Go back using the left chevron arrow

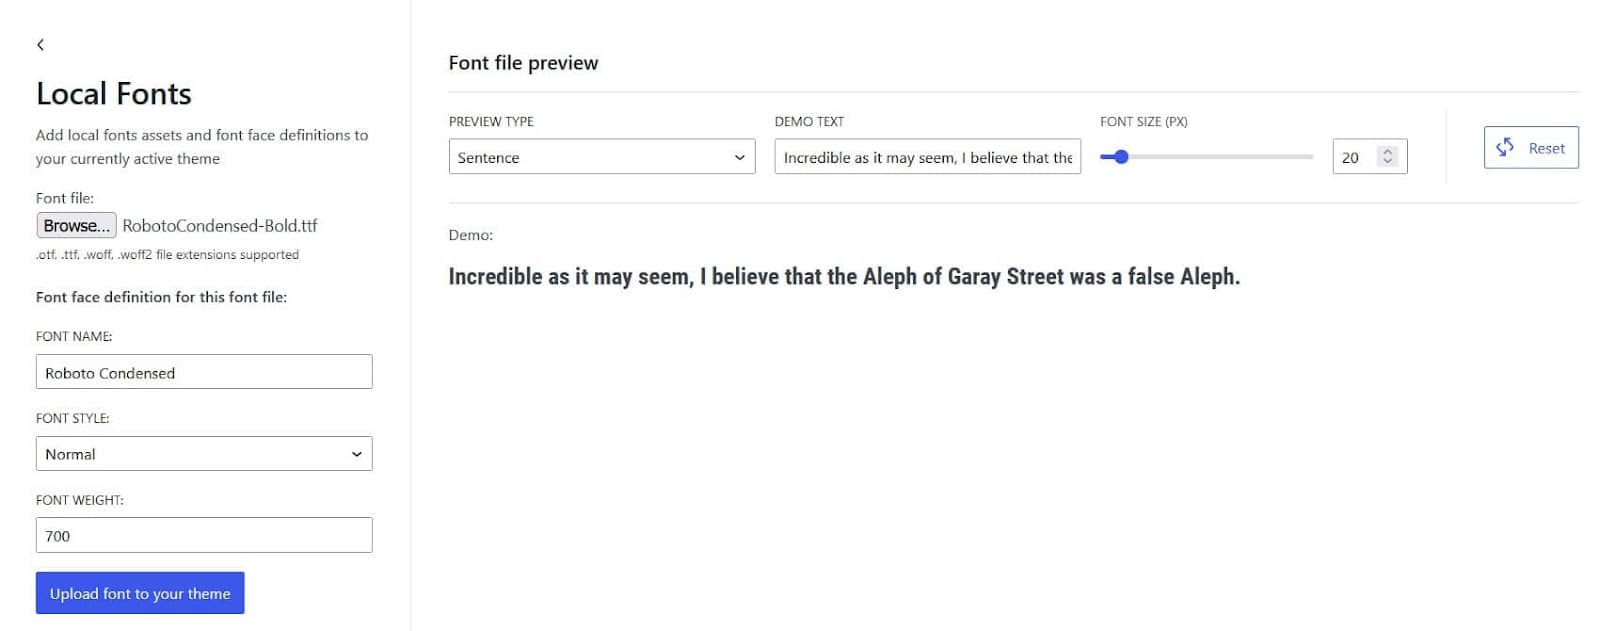[40, 44]
